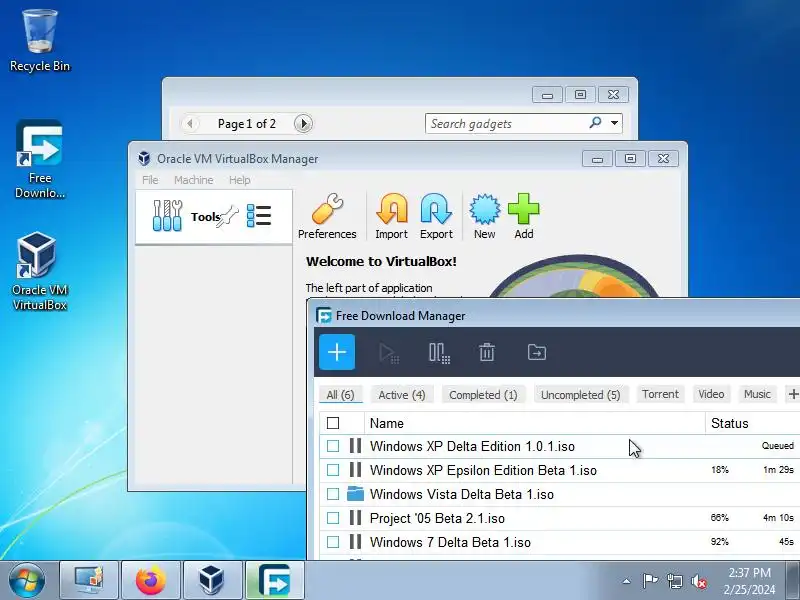This screenshot has height=600, width=800.
Task: Go to previous gadgets page
Action: coord(190,123)
